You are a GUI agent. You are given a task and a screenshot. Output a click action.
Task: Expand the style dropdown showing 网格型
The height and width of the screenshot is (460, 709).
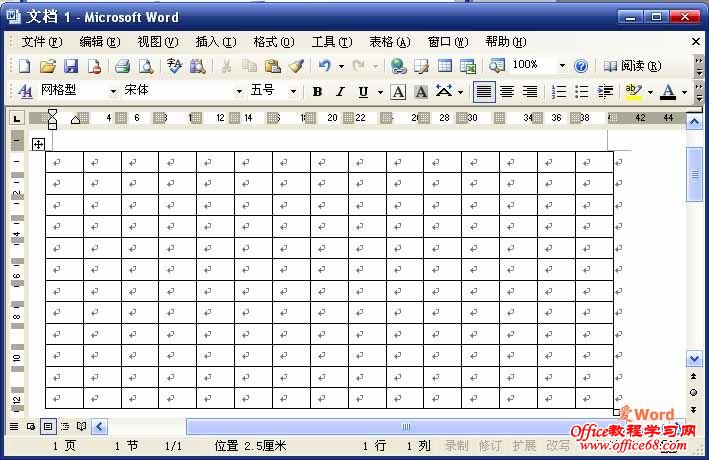pyautogui.click(x=113, y=92)
